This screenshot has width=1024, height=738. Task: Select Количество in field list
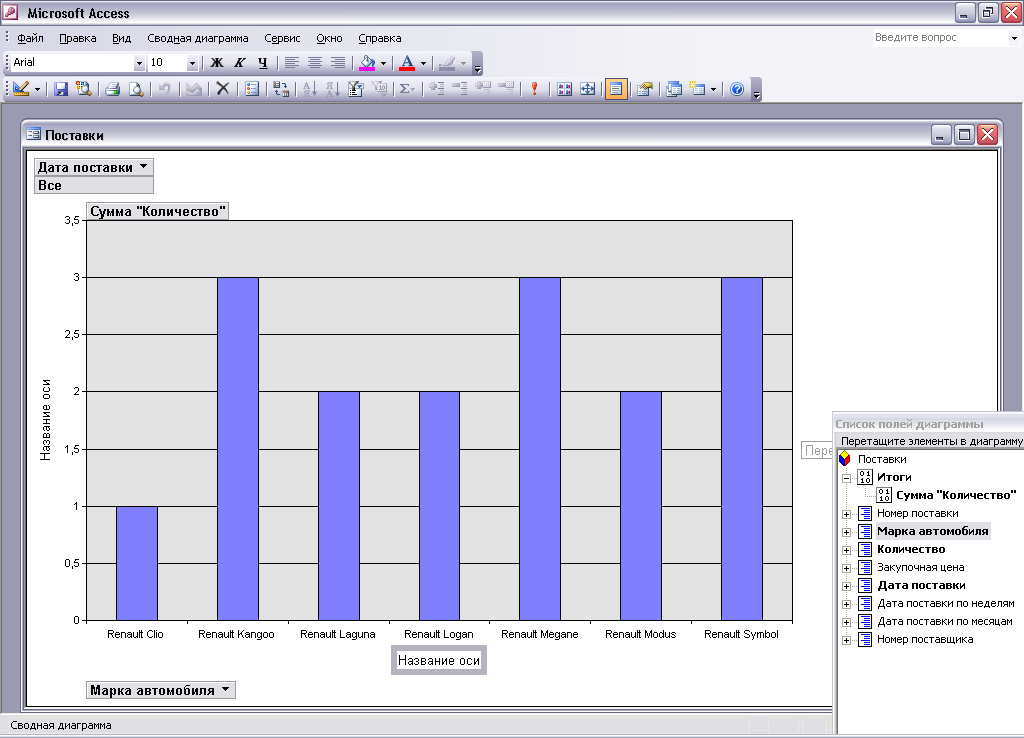coord(911,549)
